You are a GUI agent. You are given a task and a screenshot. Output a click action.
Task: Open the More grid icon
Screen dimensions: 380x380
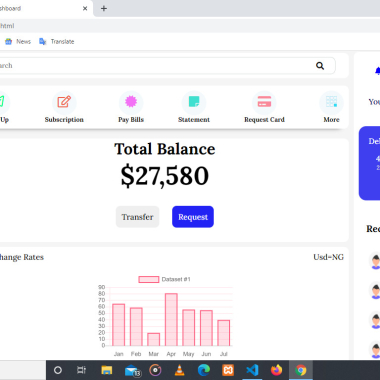coord(331,102)
